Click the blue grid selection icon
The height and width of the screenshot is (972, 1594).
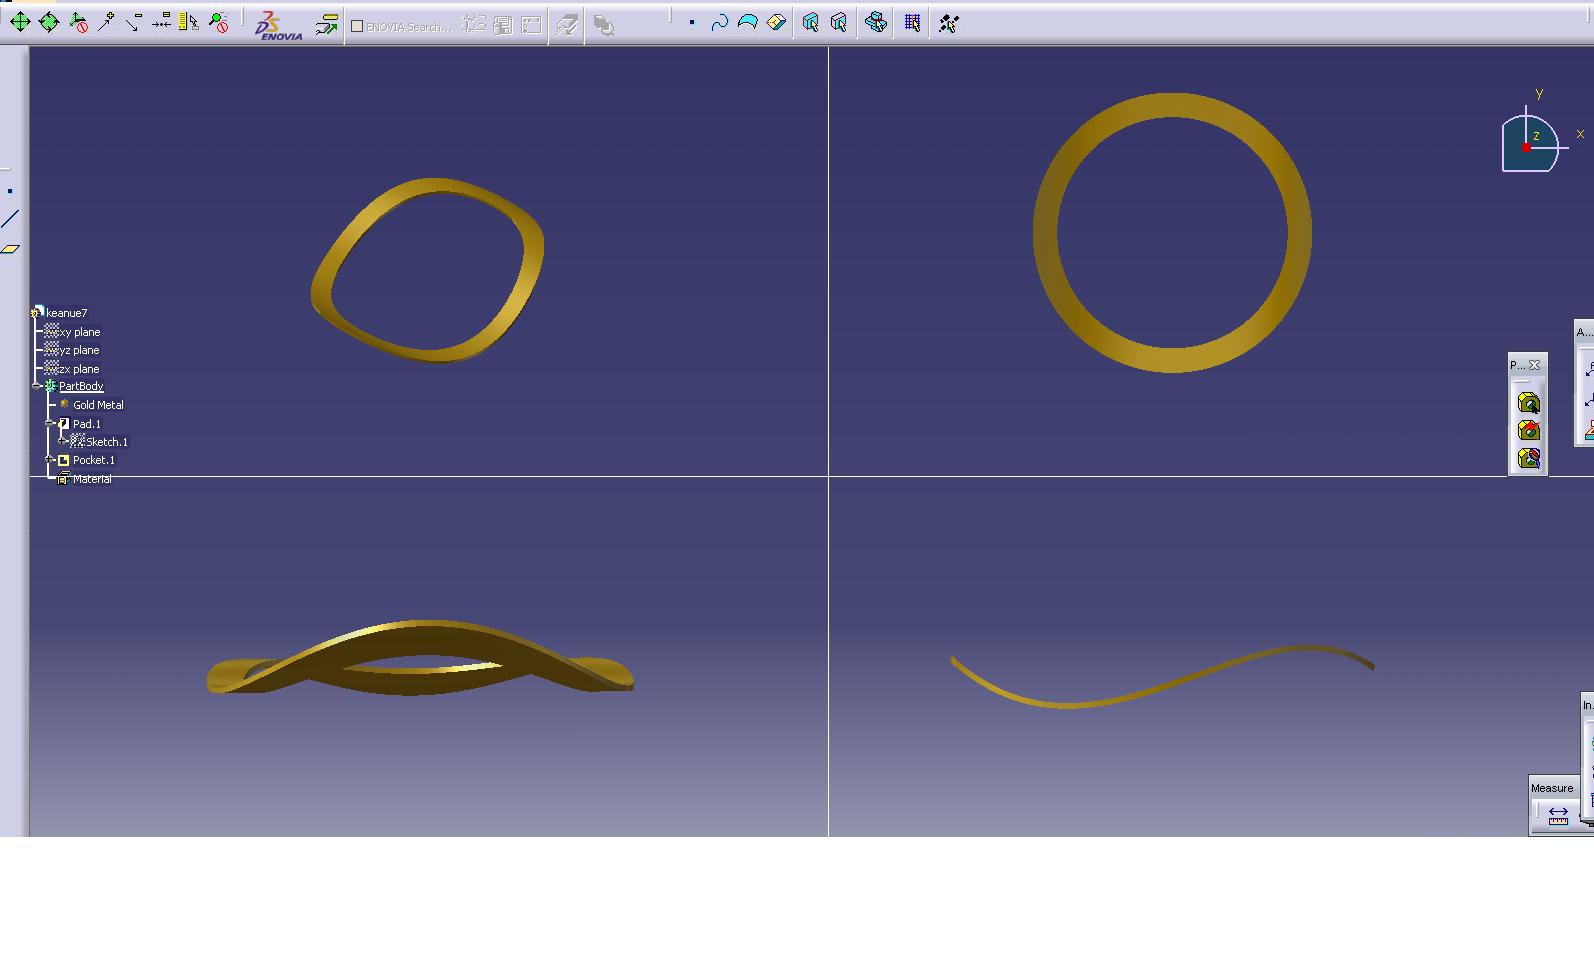point(912,22)
